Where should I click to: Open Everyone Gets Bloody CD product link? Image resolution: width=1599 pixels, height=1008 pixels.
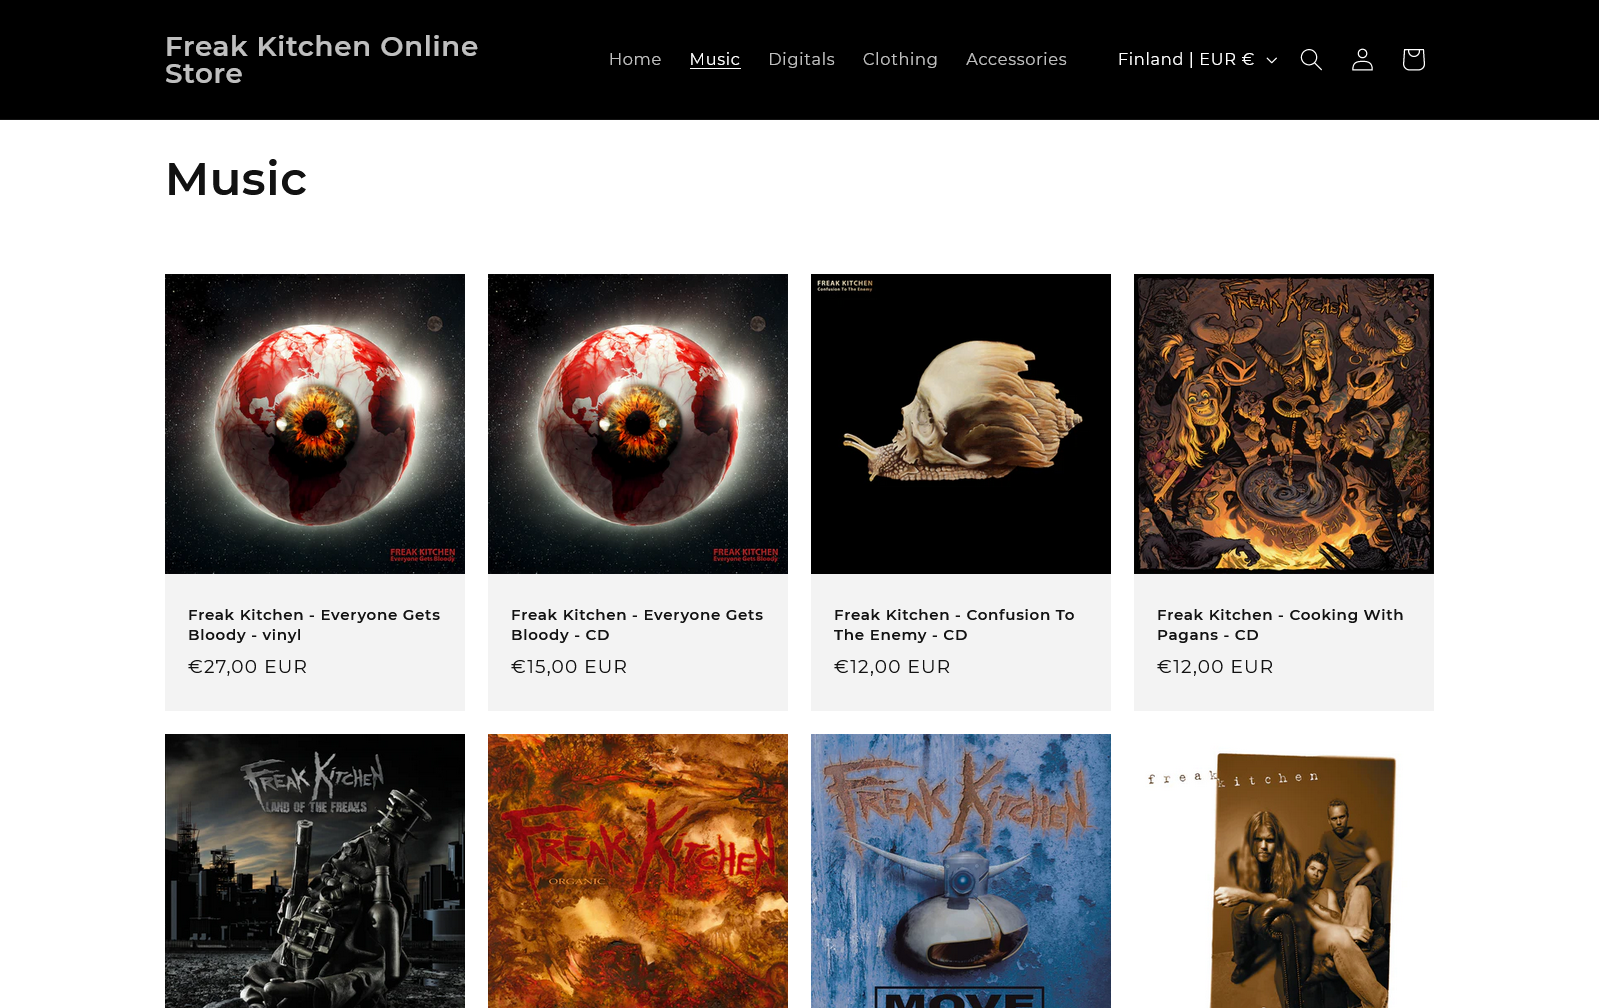[x=637, y=625]
